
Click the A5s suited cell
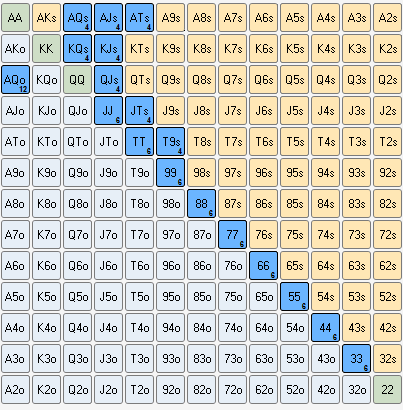point(294,18)
